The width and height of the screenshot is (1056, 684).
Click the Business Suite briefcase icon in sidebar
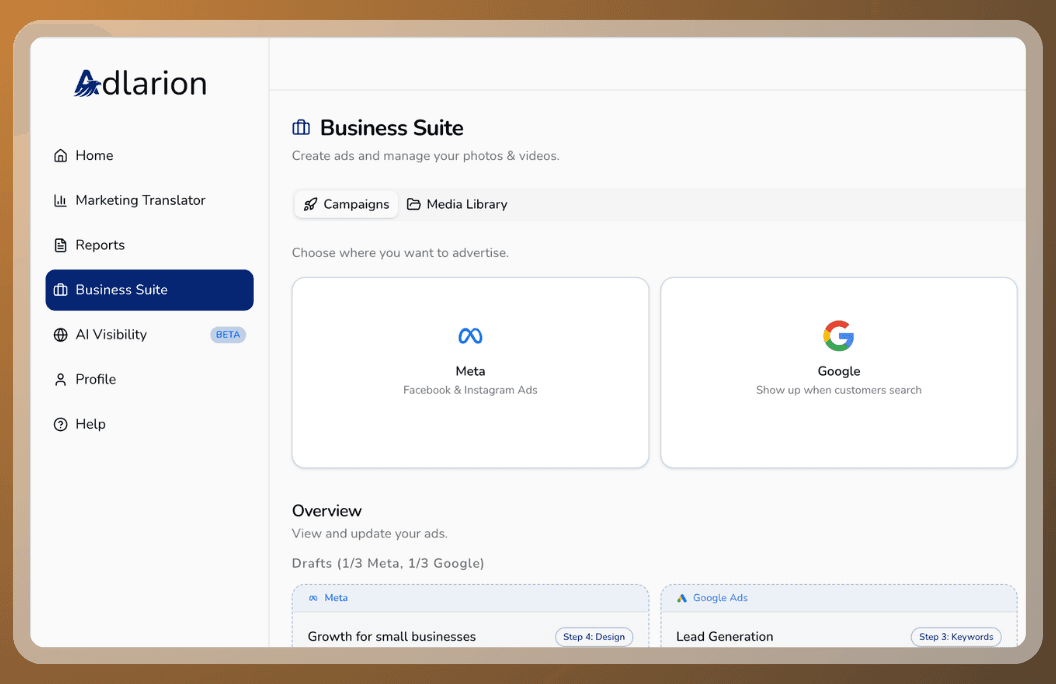coord(61,290)
